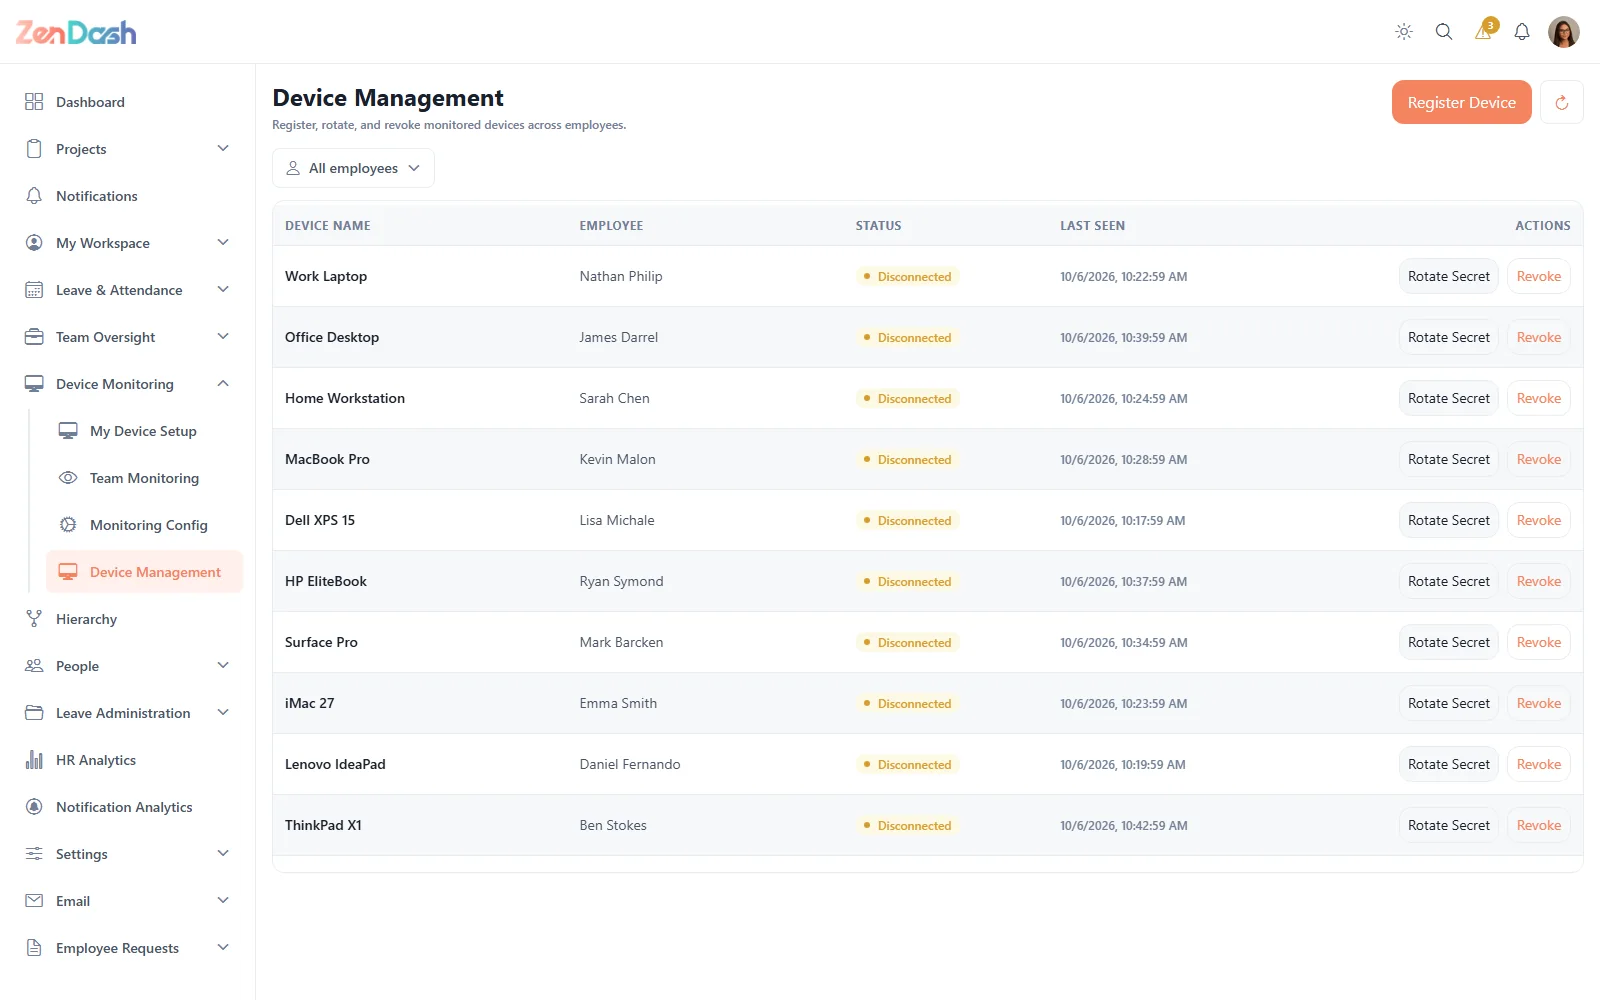Expand the My Workspace chevron
The image size is (1600, 1000).
pos(223,243)
